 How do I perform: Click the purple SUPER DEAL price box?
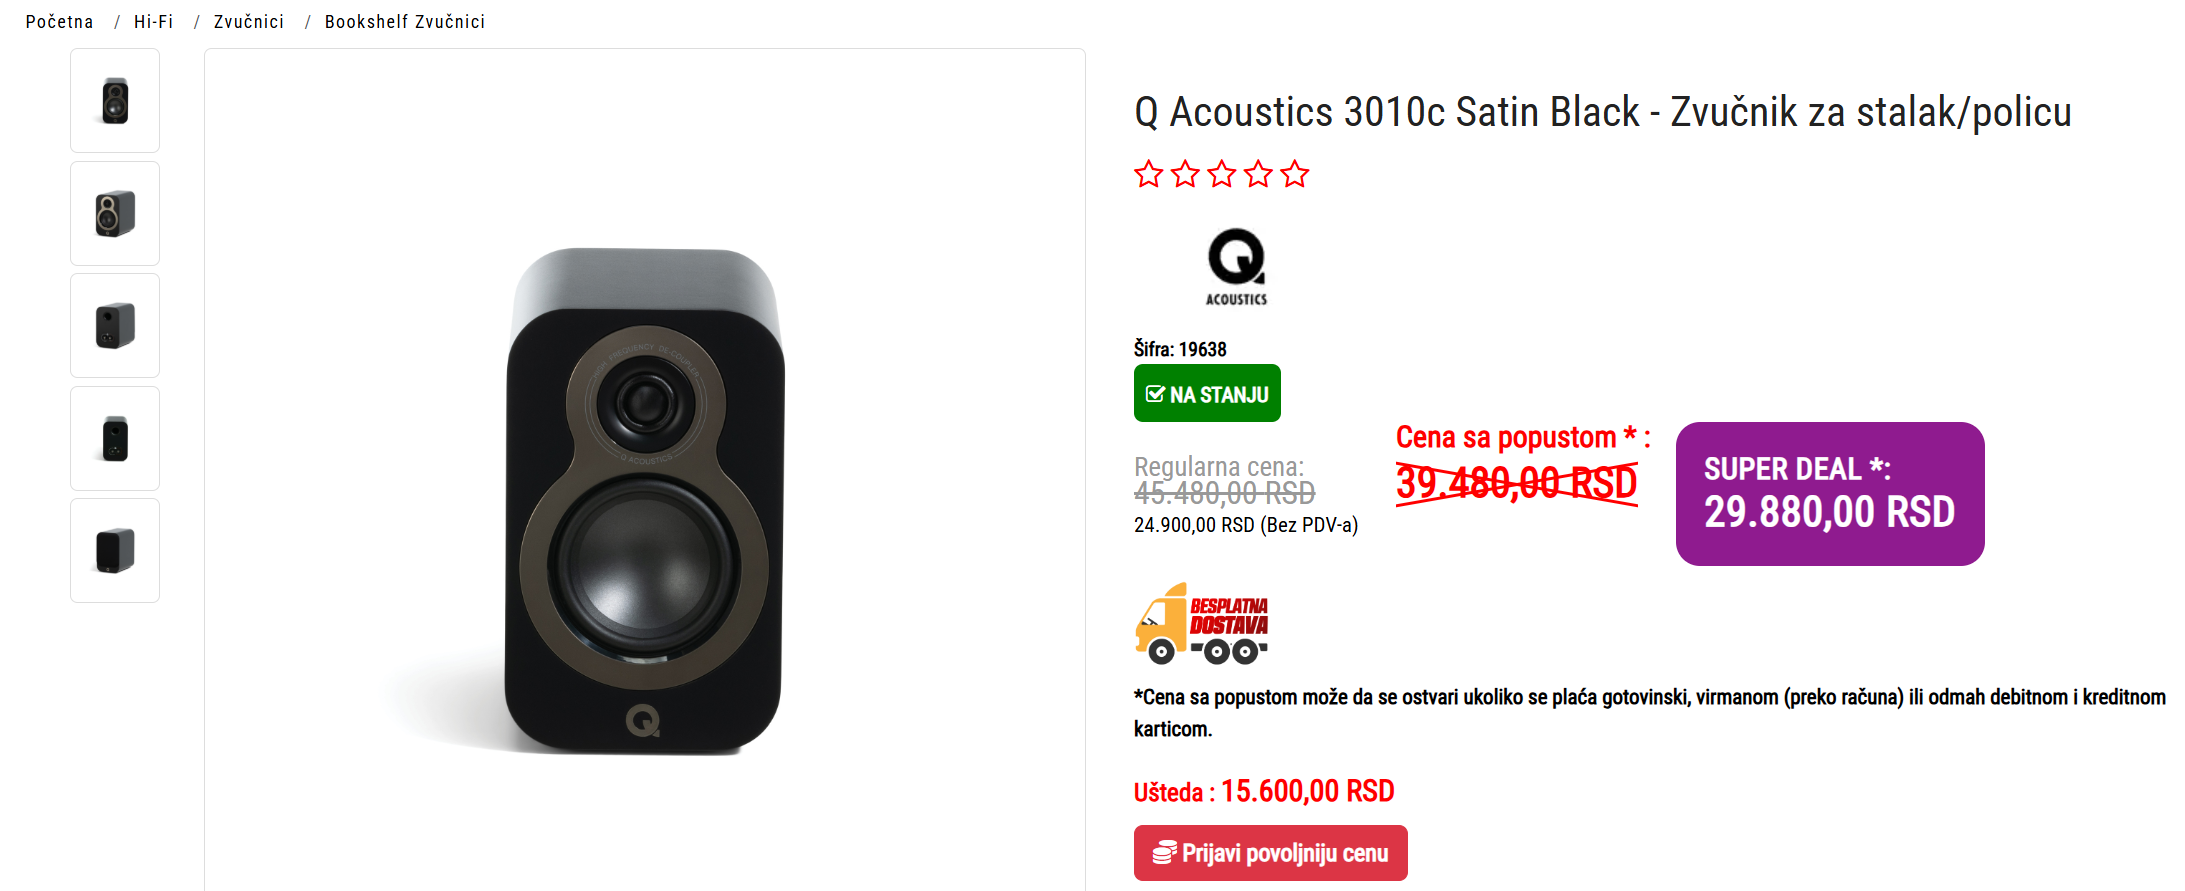(x=1829, y=494)
